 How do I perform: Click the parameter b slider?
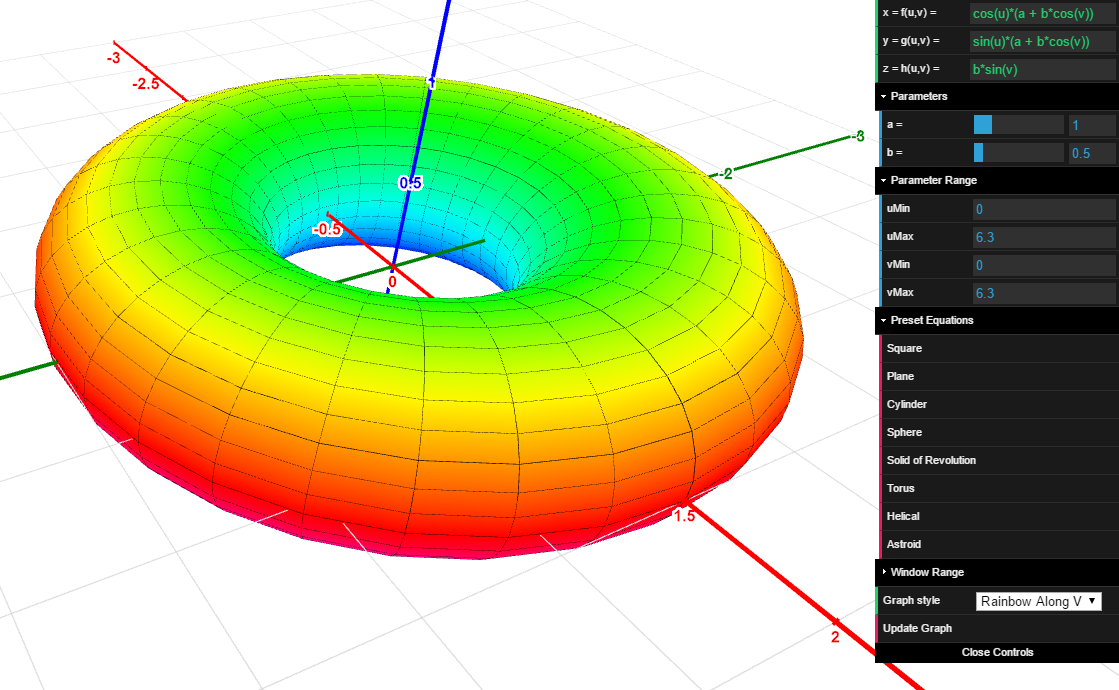point(1018,153)
